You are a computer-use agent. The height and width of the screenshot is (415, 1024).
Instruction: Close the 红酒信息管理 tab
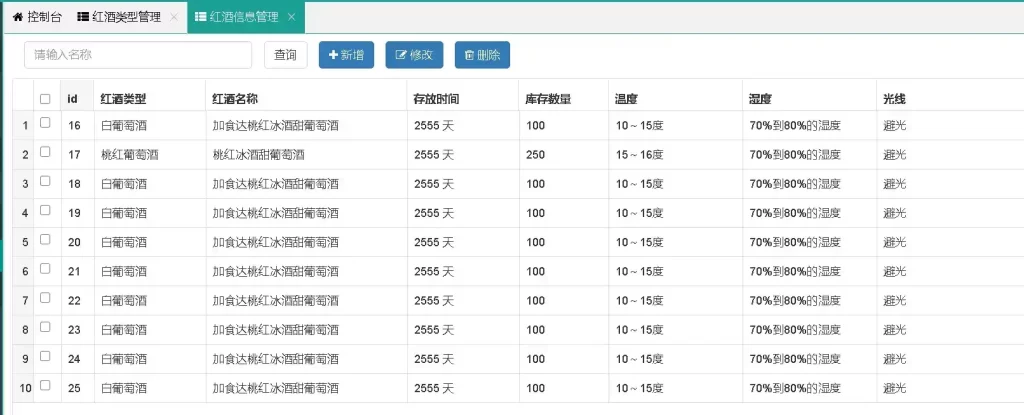click(291, 18)
